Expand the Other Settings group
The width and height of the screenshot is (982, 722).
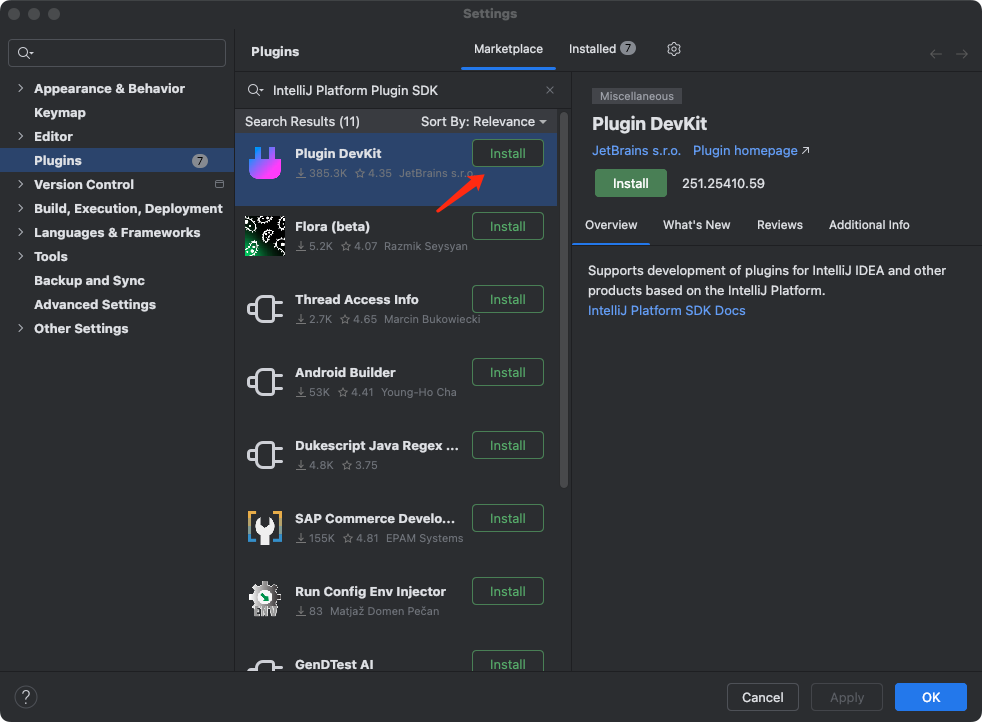coord(21,328)
